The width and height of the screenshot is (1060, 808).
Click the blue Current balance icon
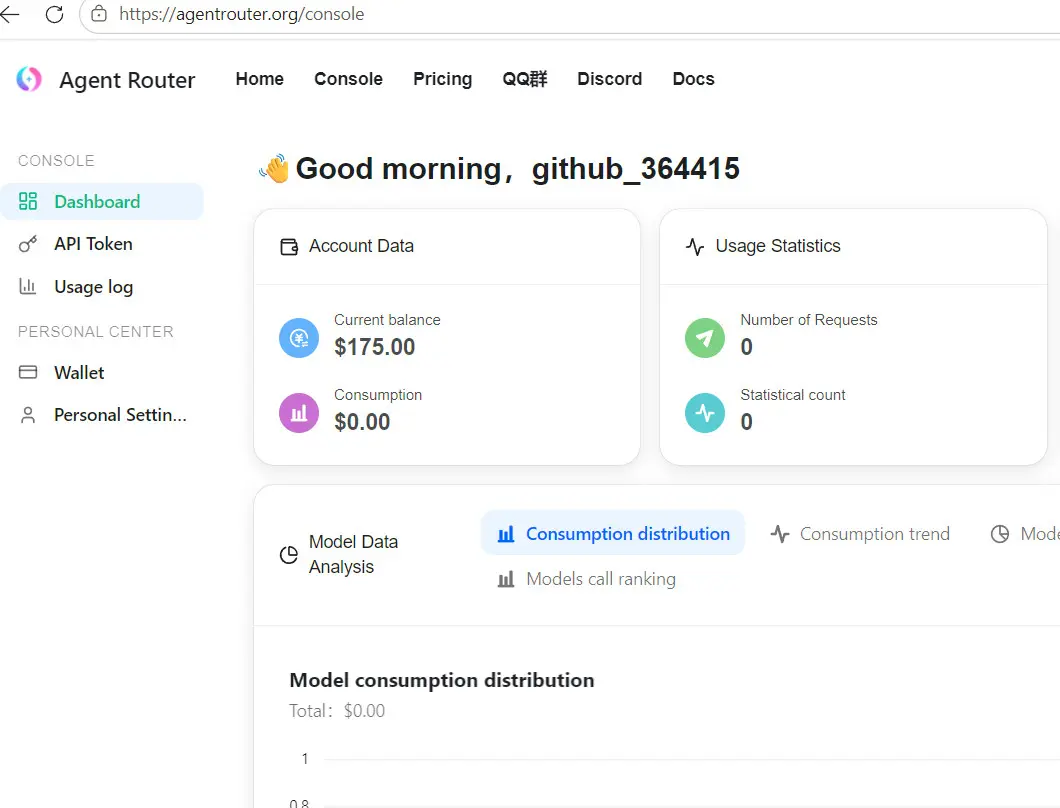pyautogui.click(x=299, y=337)
